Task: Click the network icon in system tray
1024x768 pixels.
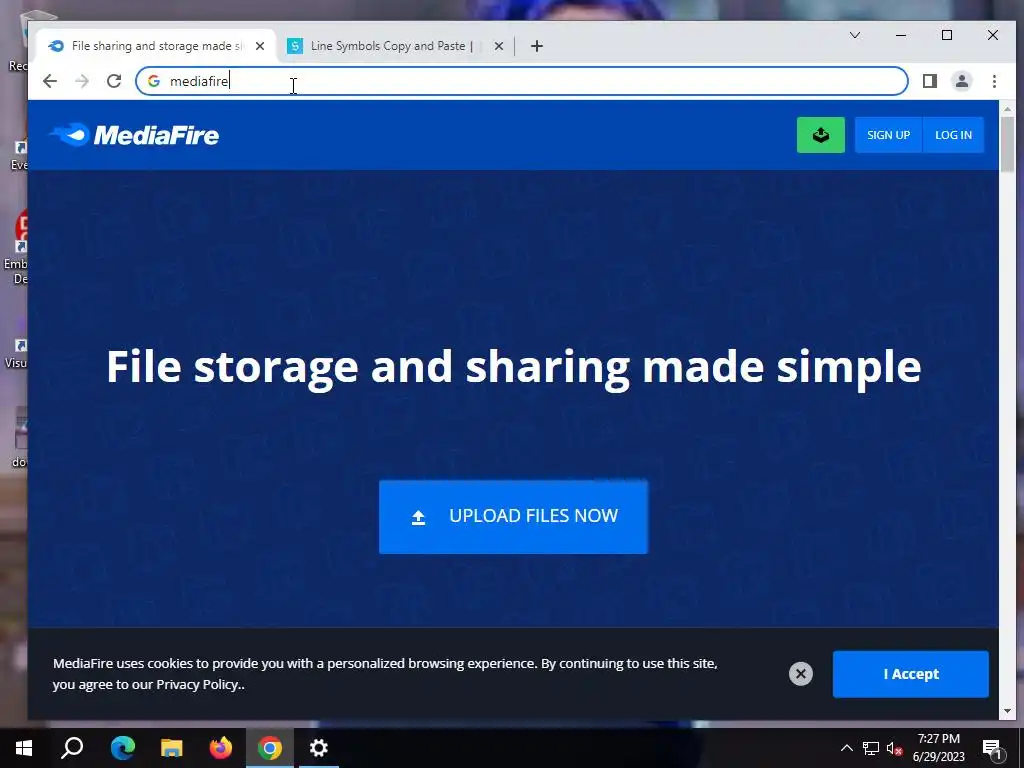Action: pyautogui.click(x=871, y=748)
